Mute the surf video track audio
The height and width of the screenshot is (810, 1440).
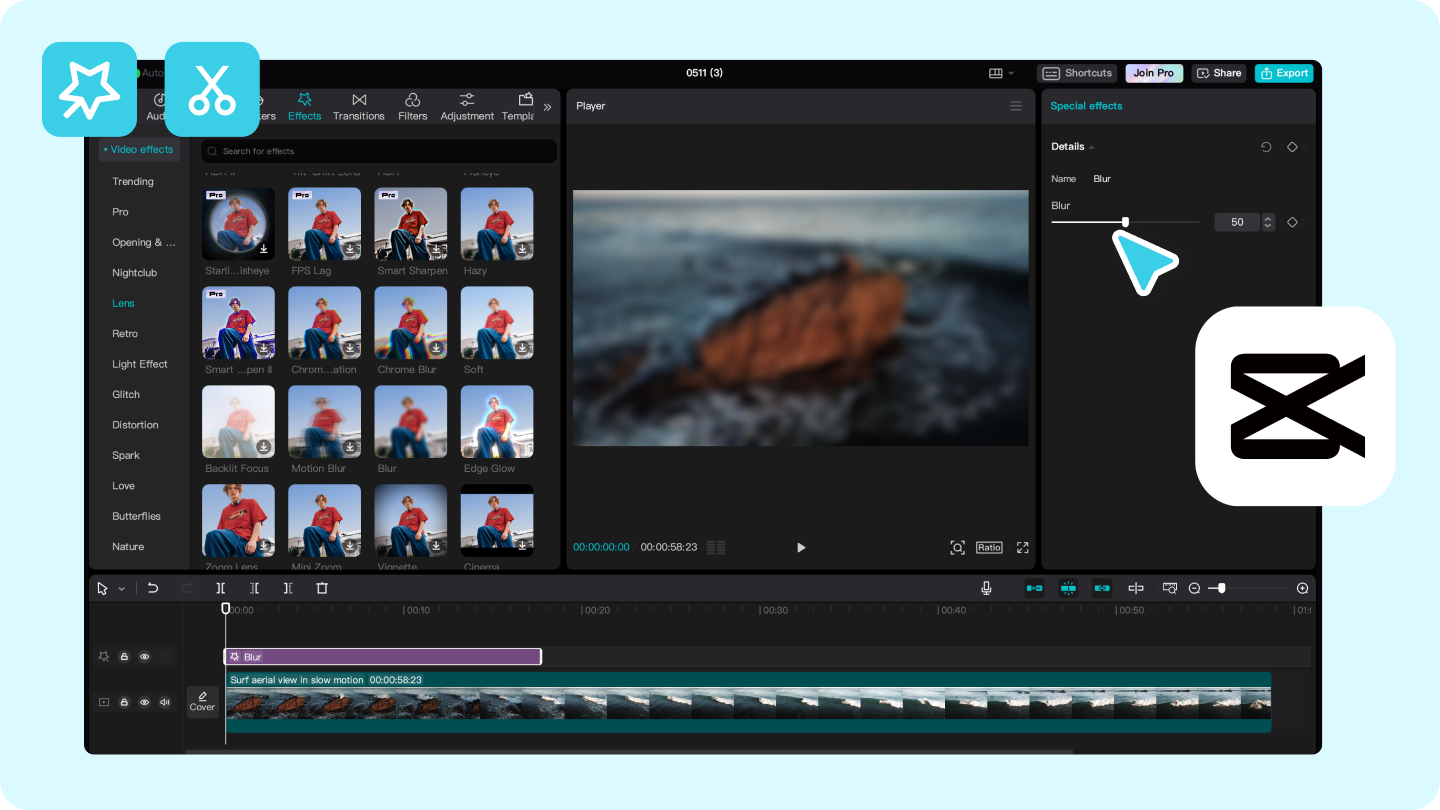coord(164,702)
